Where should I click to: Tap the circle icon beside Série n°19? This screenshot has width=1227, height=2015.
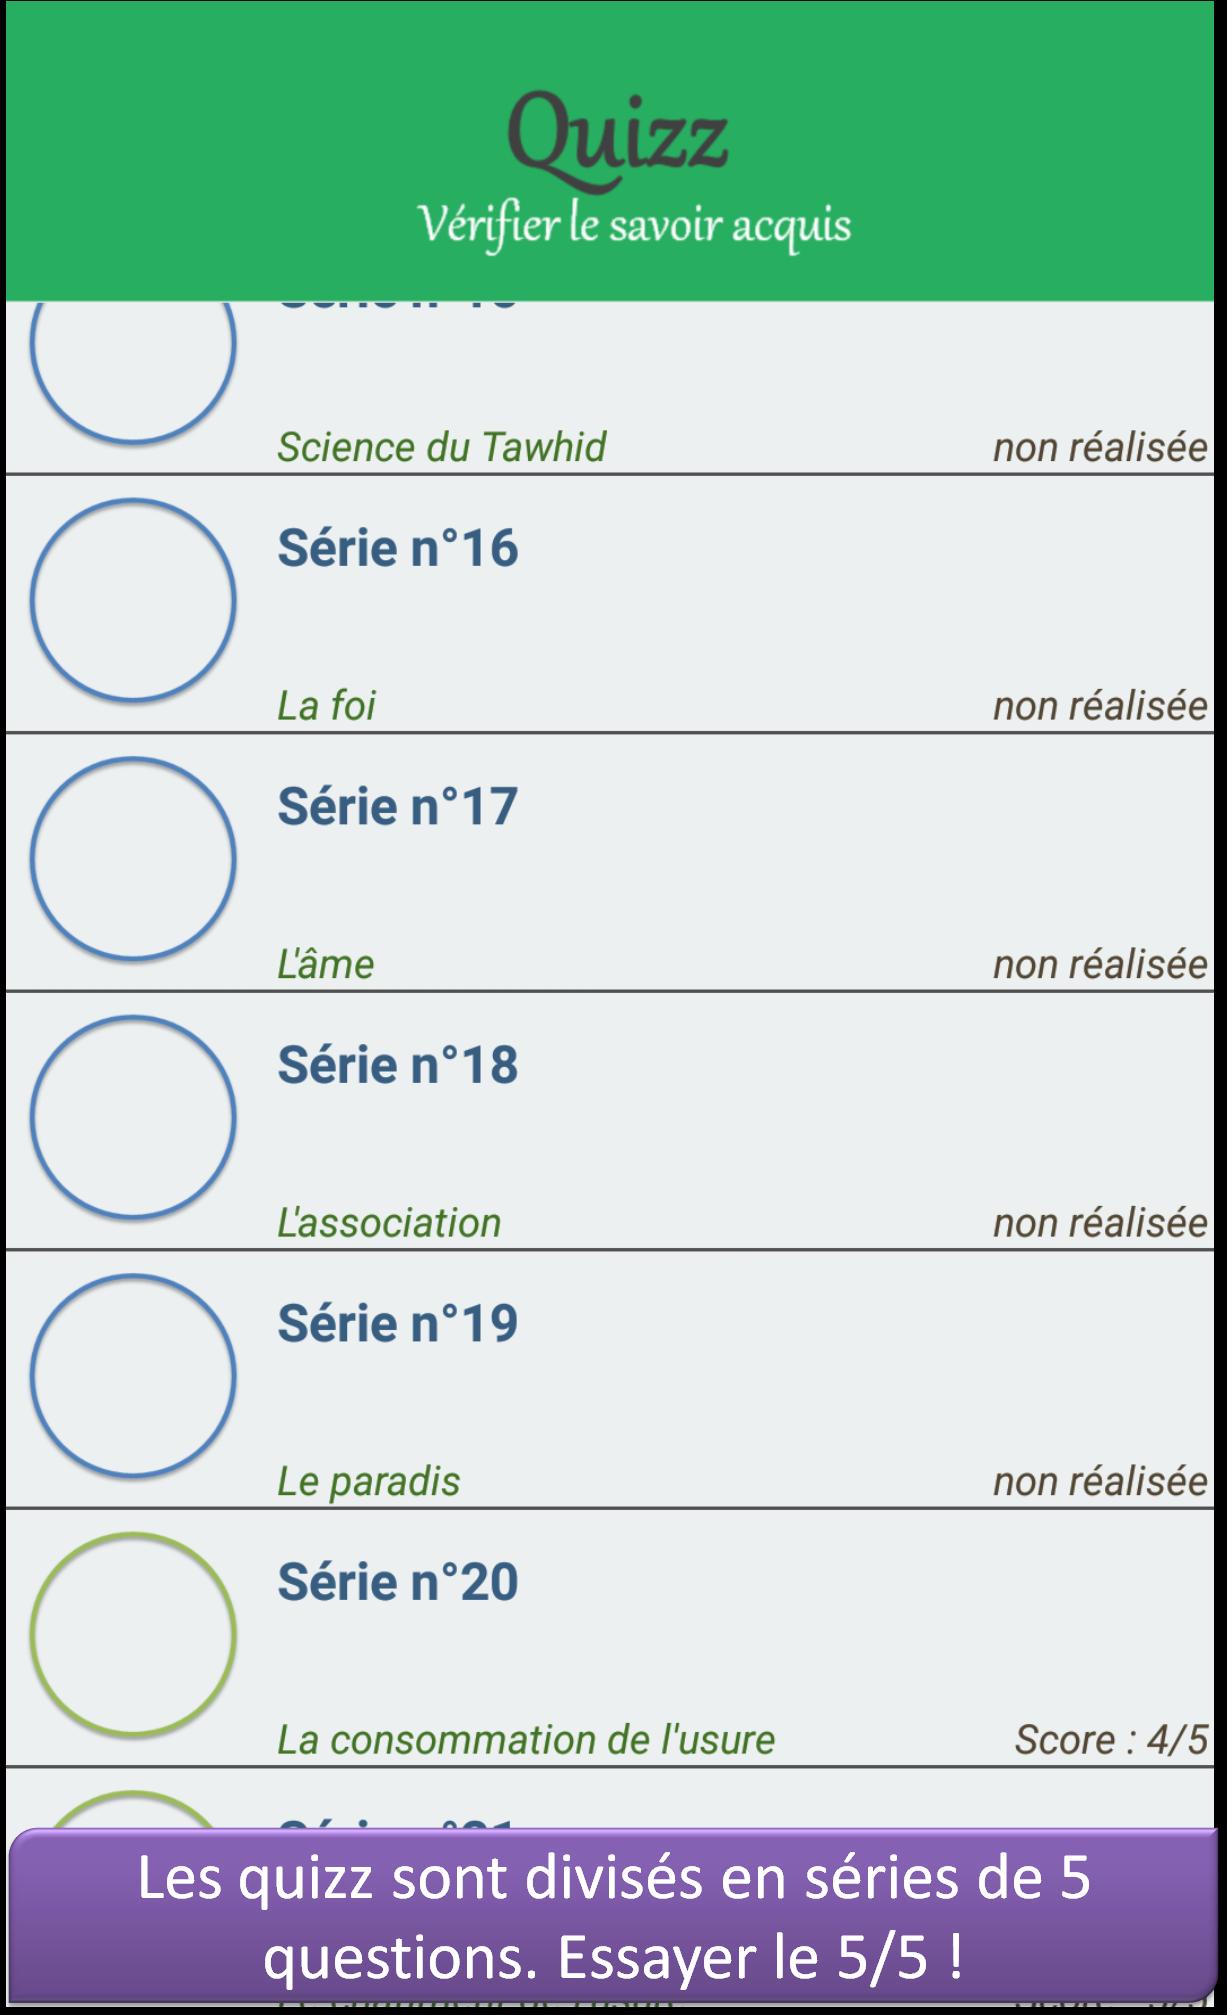point(133,1375)
